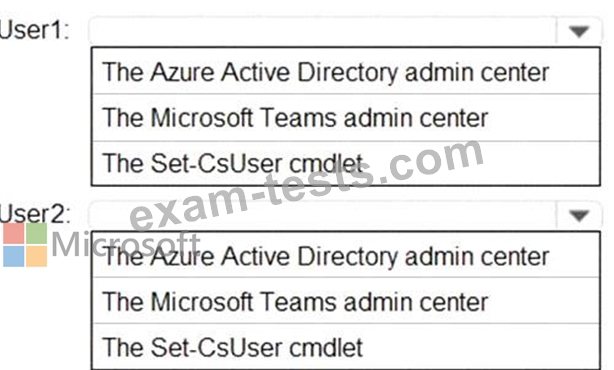Click the exam-tests.com watermark text
The height and width of the screenshot is (370, 614).
pyautogui.click(x=307, y=184)
